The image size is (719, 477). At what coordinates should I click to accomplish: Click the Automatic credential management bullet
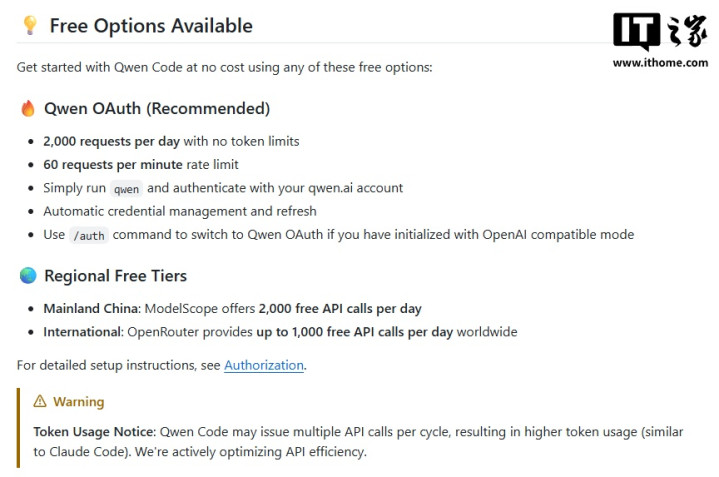(180, 211)
